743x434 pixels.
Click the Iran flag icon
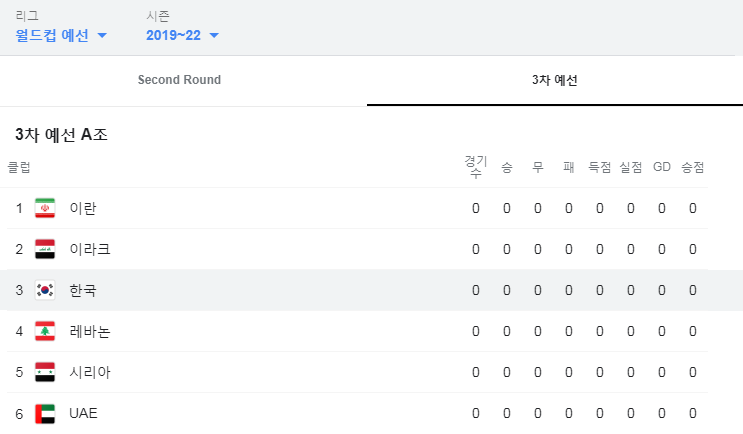45,208
